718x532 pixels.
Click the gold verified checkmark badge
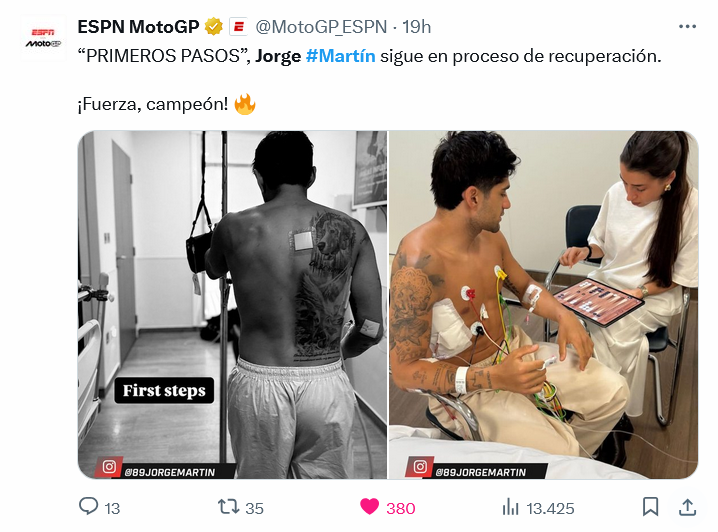[213, 27]
